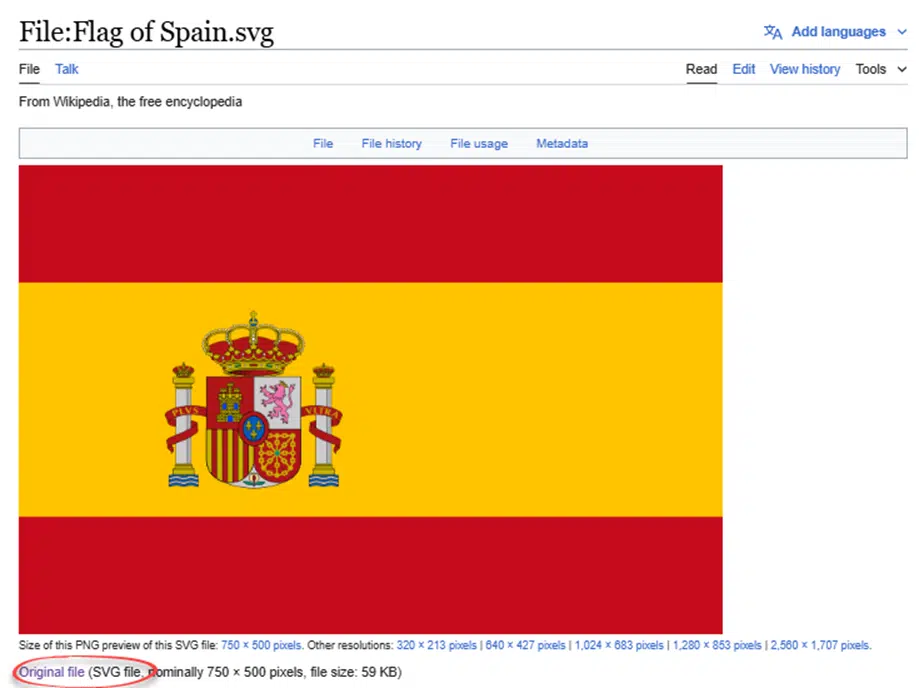Open the Tools dropdown menu
The width and height of the screenshot is (919, 688).
pyautogui.click(x=881, y=69)
